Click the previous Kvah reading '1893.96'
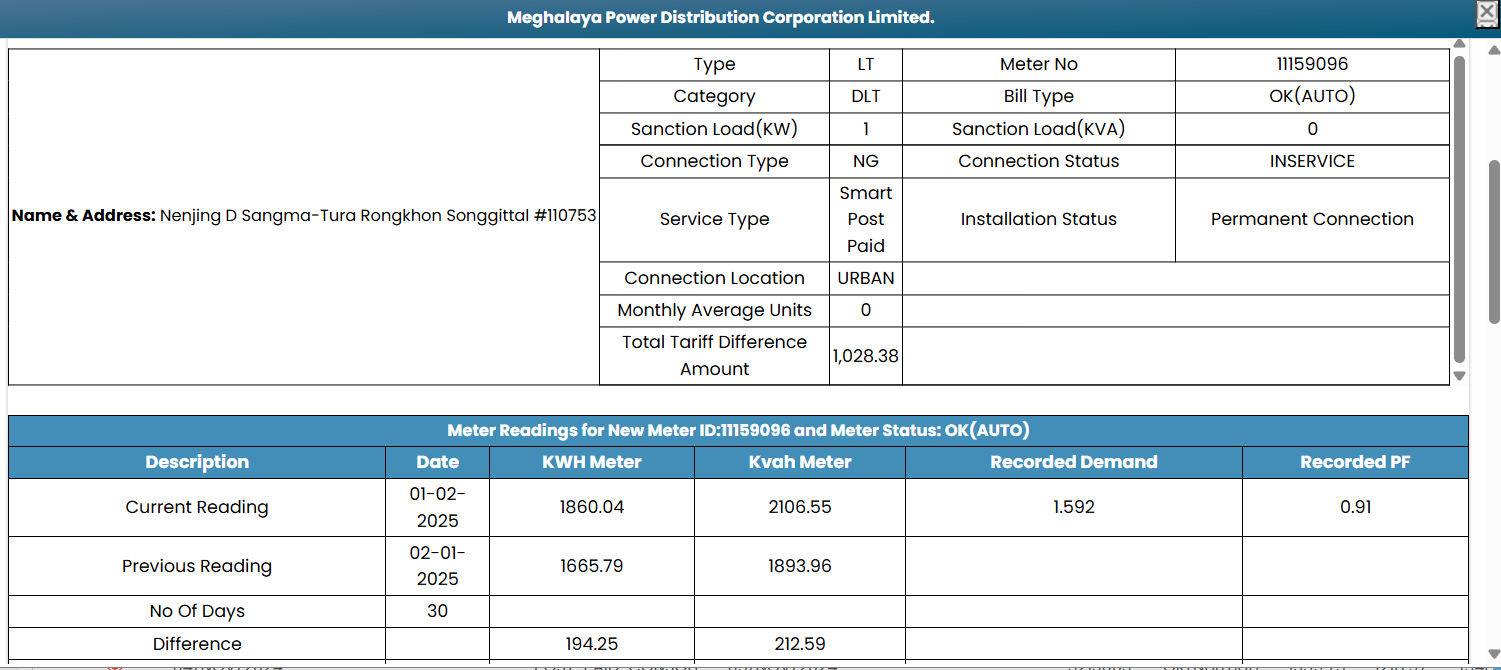 800,567
